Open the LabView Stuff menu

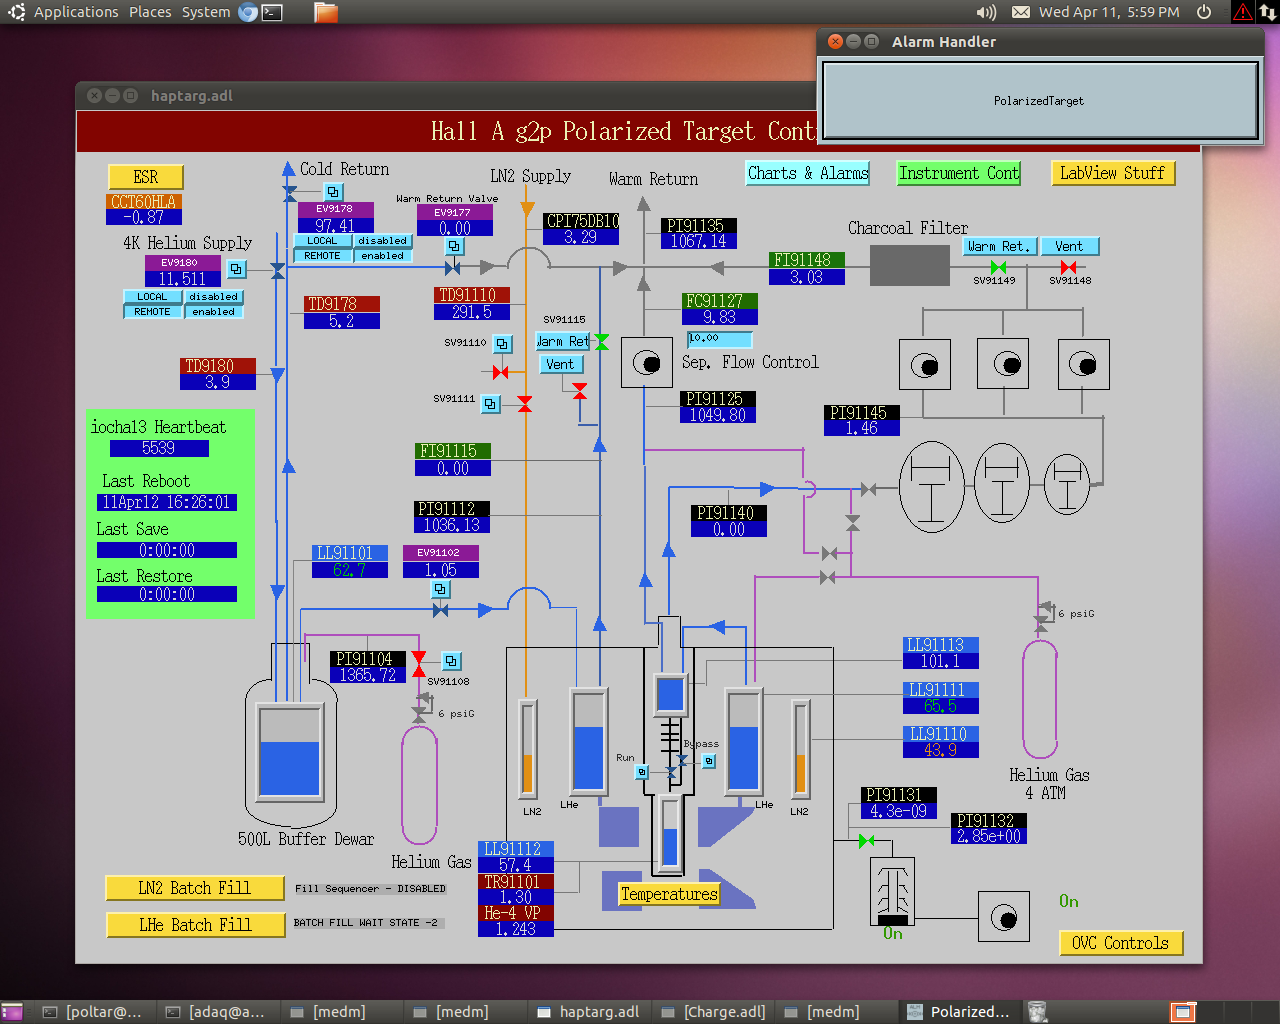click(x=1112, y=173)
